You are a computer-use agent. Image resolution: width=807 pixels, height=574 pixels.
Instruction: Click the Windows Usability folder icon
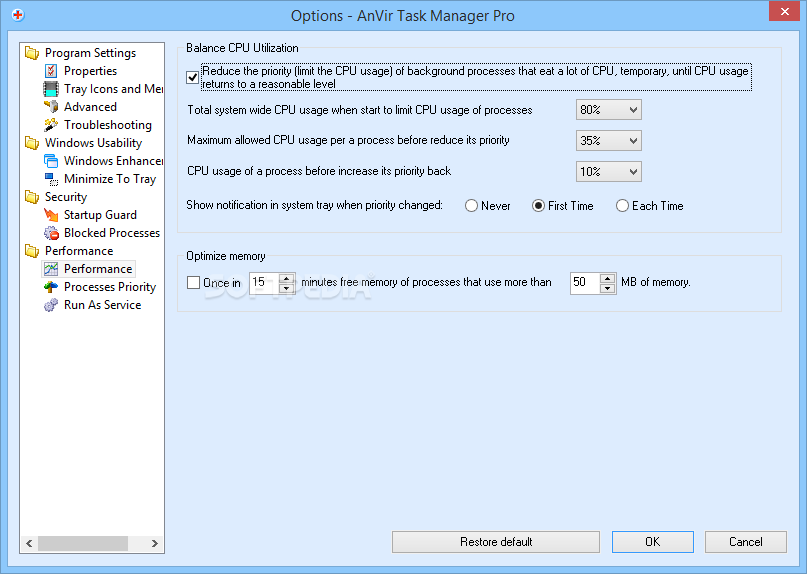(x=32, y=143)
